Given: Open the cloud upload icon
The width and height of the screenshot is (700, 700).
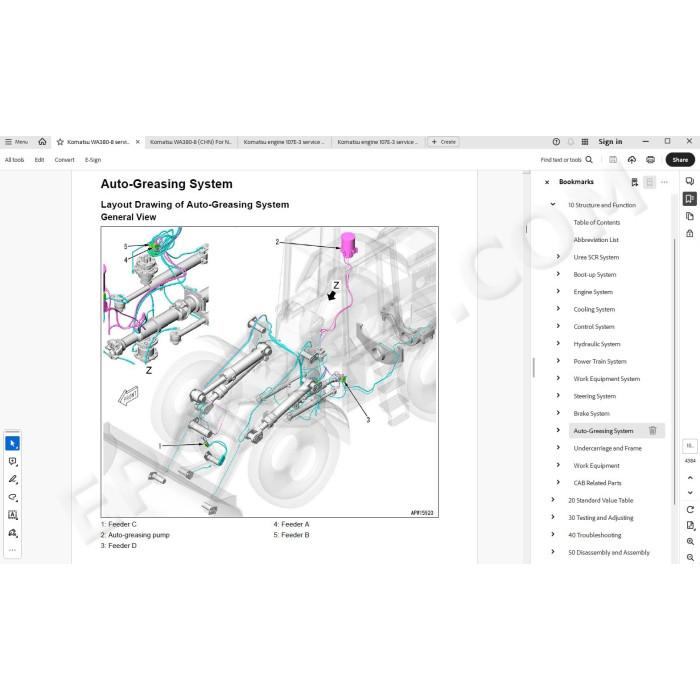Looking at the screenshot, I should (x=632, y=160).
